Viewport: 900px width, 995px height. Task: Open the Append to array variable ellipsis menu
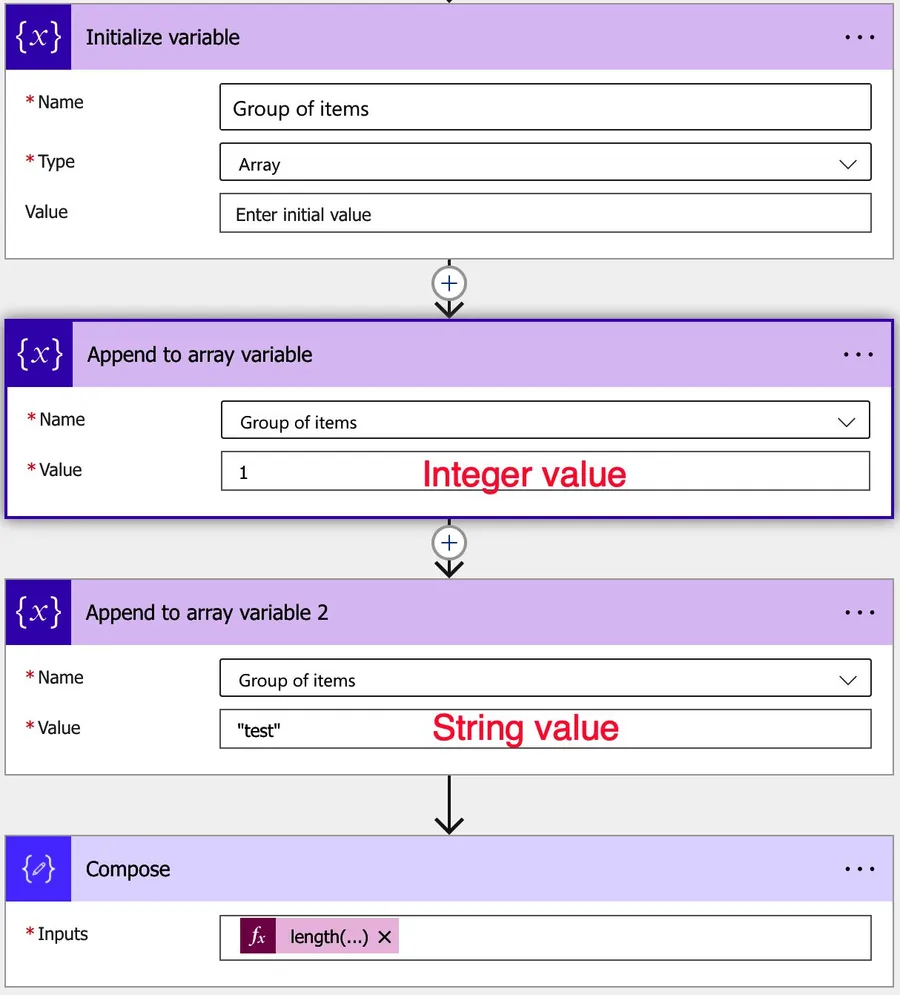[858, 355]
